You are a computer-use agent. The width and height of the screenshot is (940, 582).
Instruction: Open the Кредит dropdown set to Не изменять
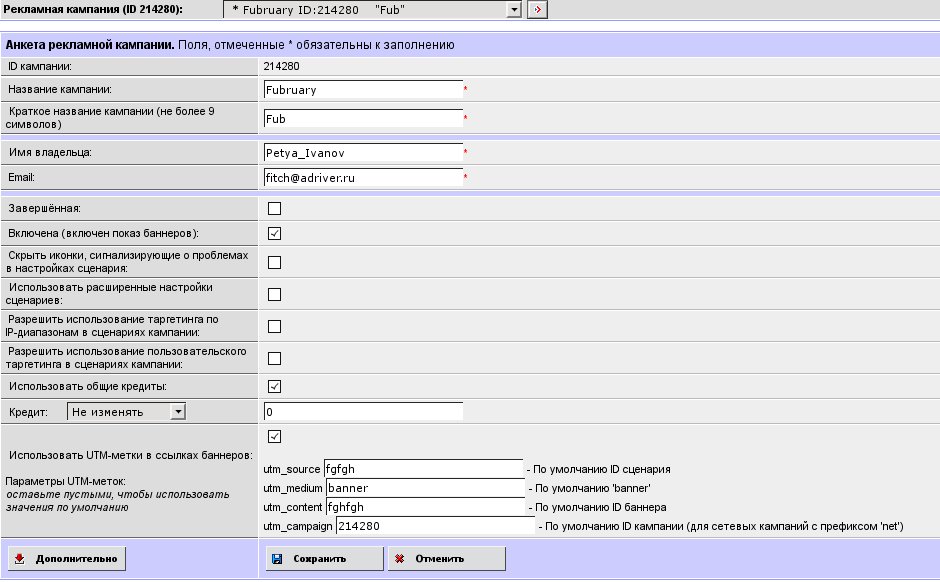126,412
